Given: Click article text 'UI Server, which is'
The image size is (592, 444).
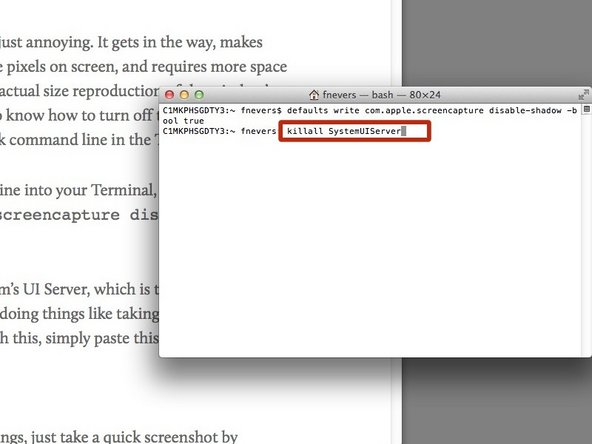Looking at the screenshot, I should 86,290.
